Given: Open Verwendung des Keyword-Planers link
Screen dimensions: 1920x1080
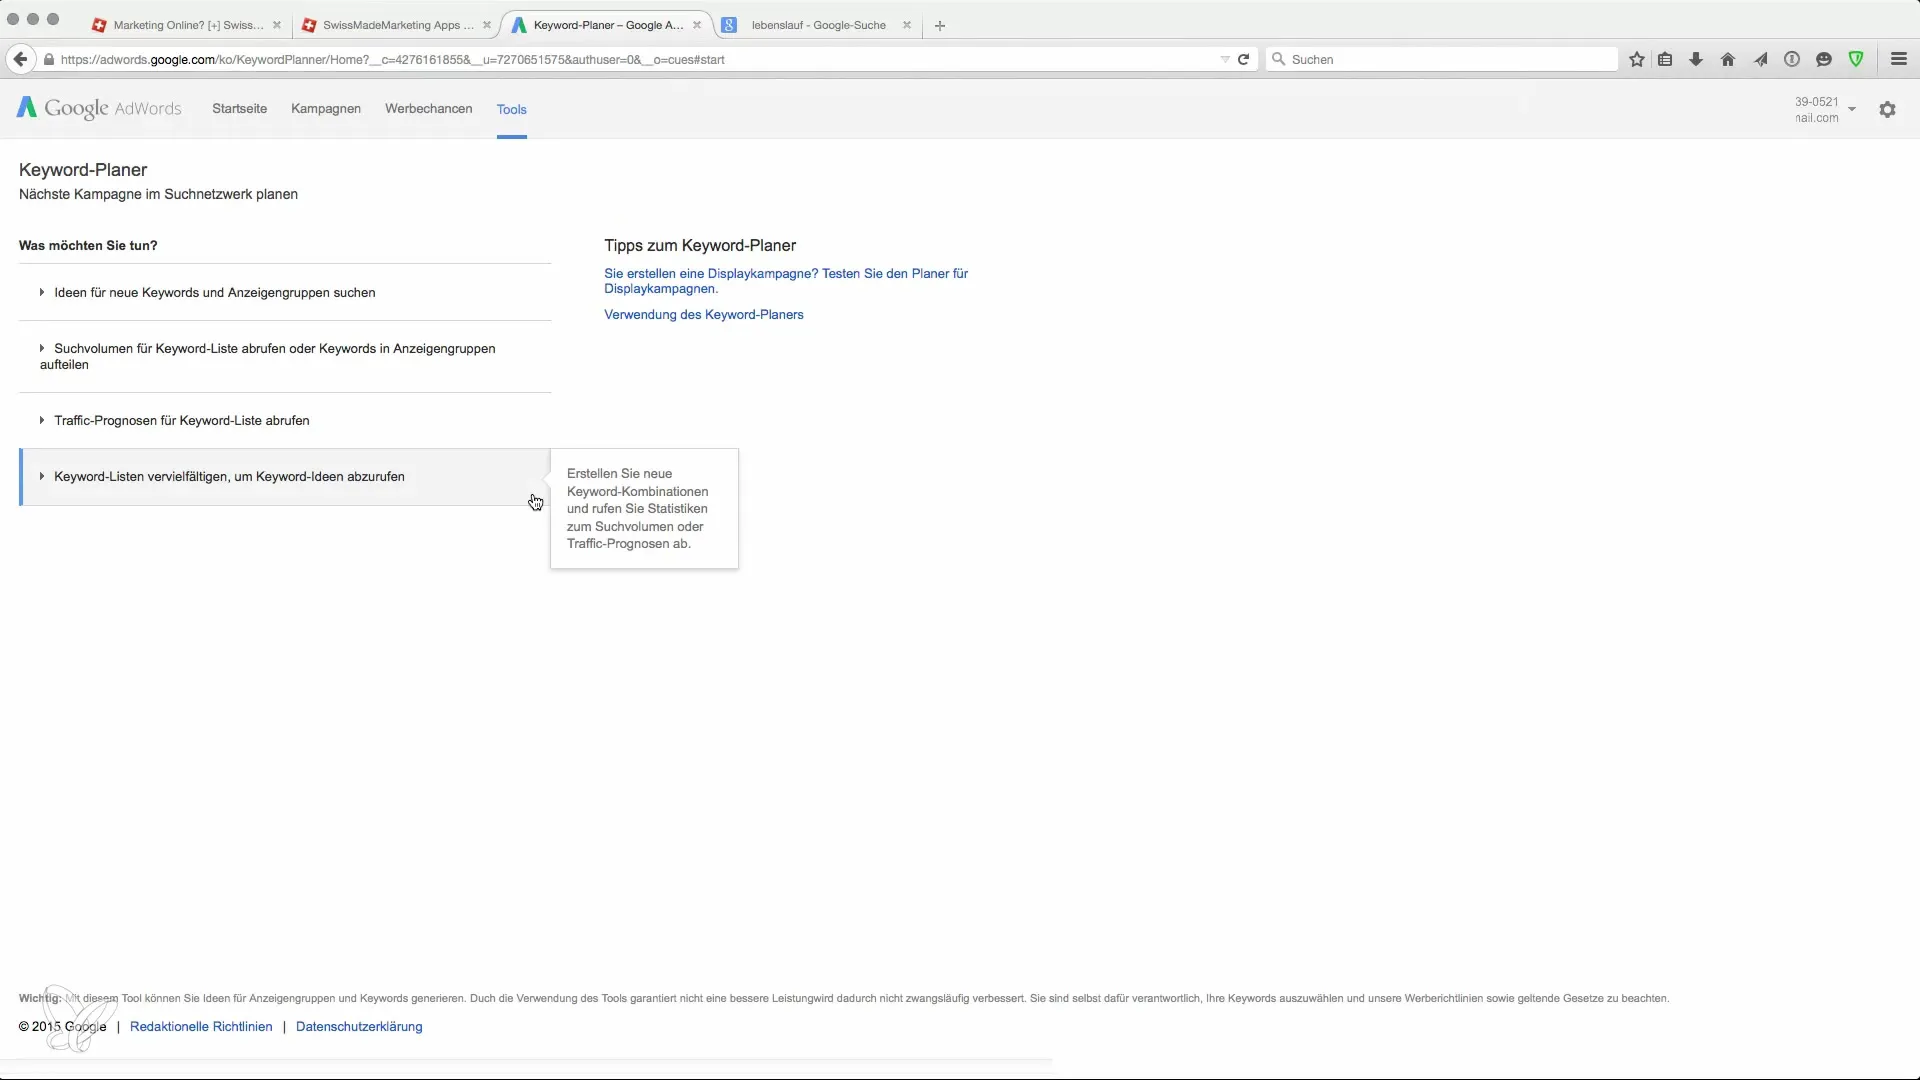Looking at the screenshot, I should [704, 314].
